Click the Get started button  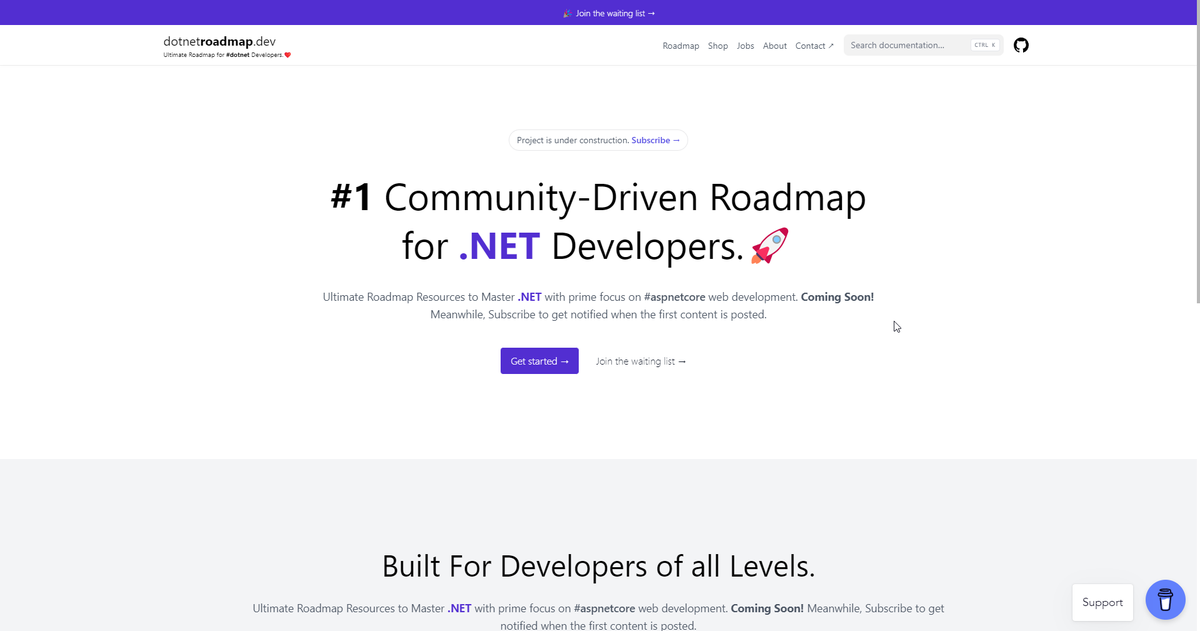[539, 360]
